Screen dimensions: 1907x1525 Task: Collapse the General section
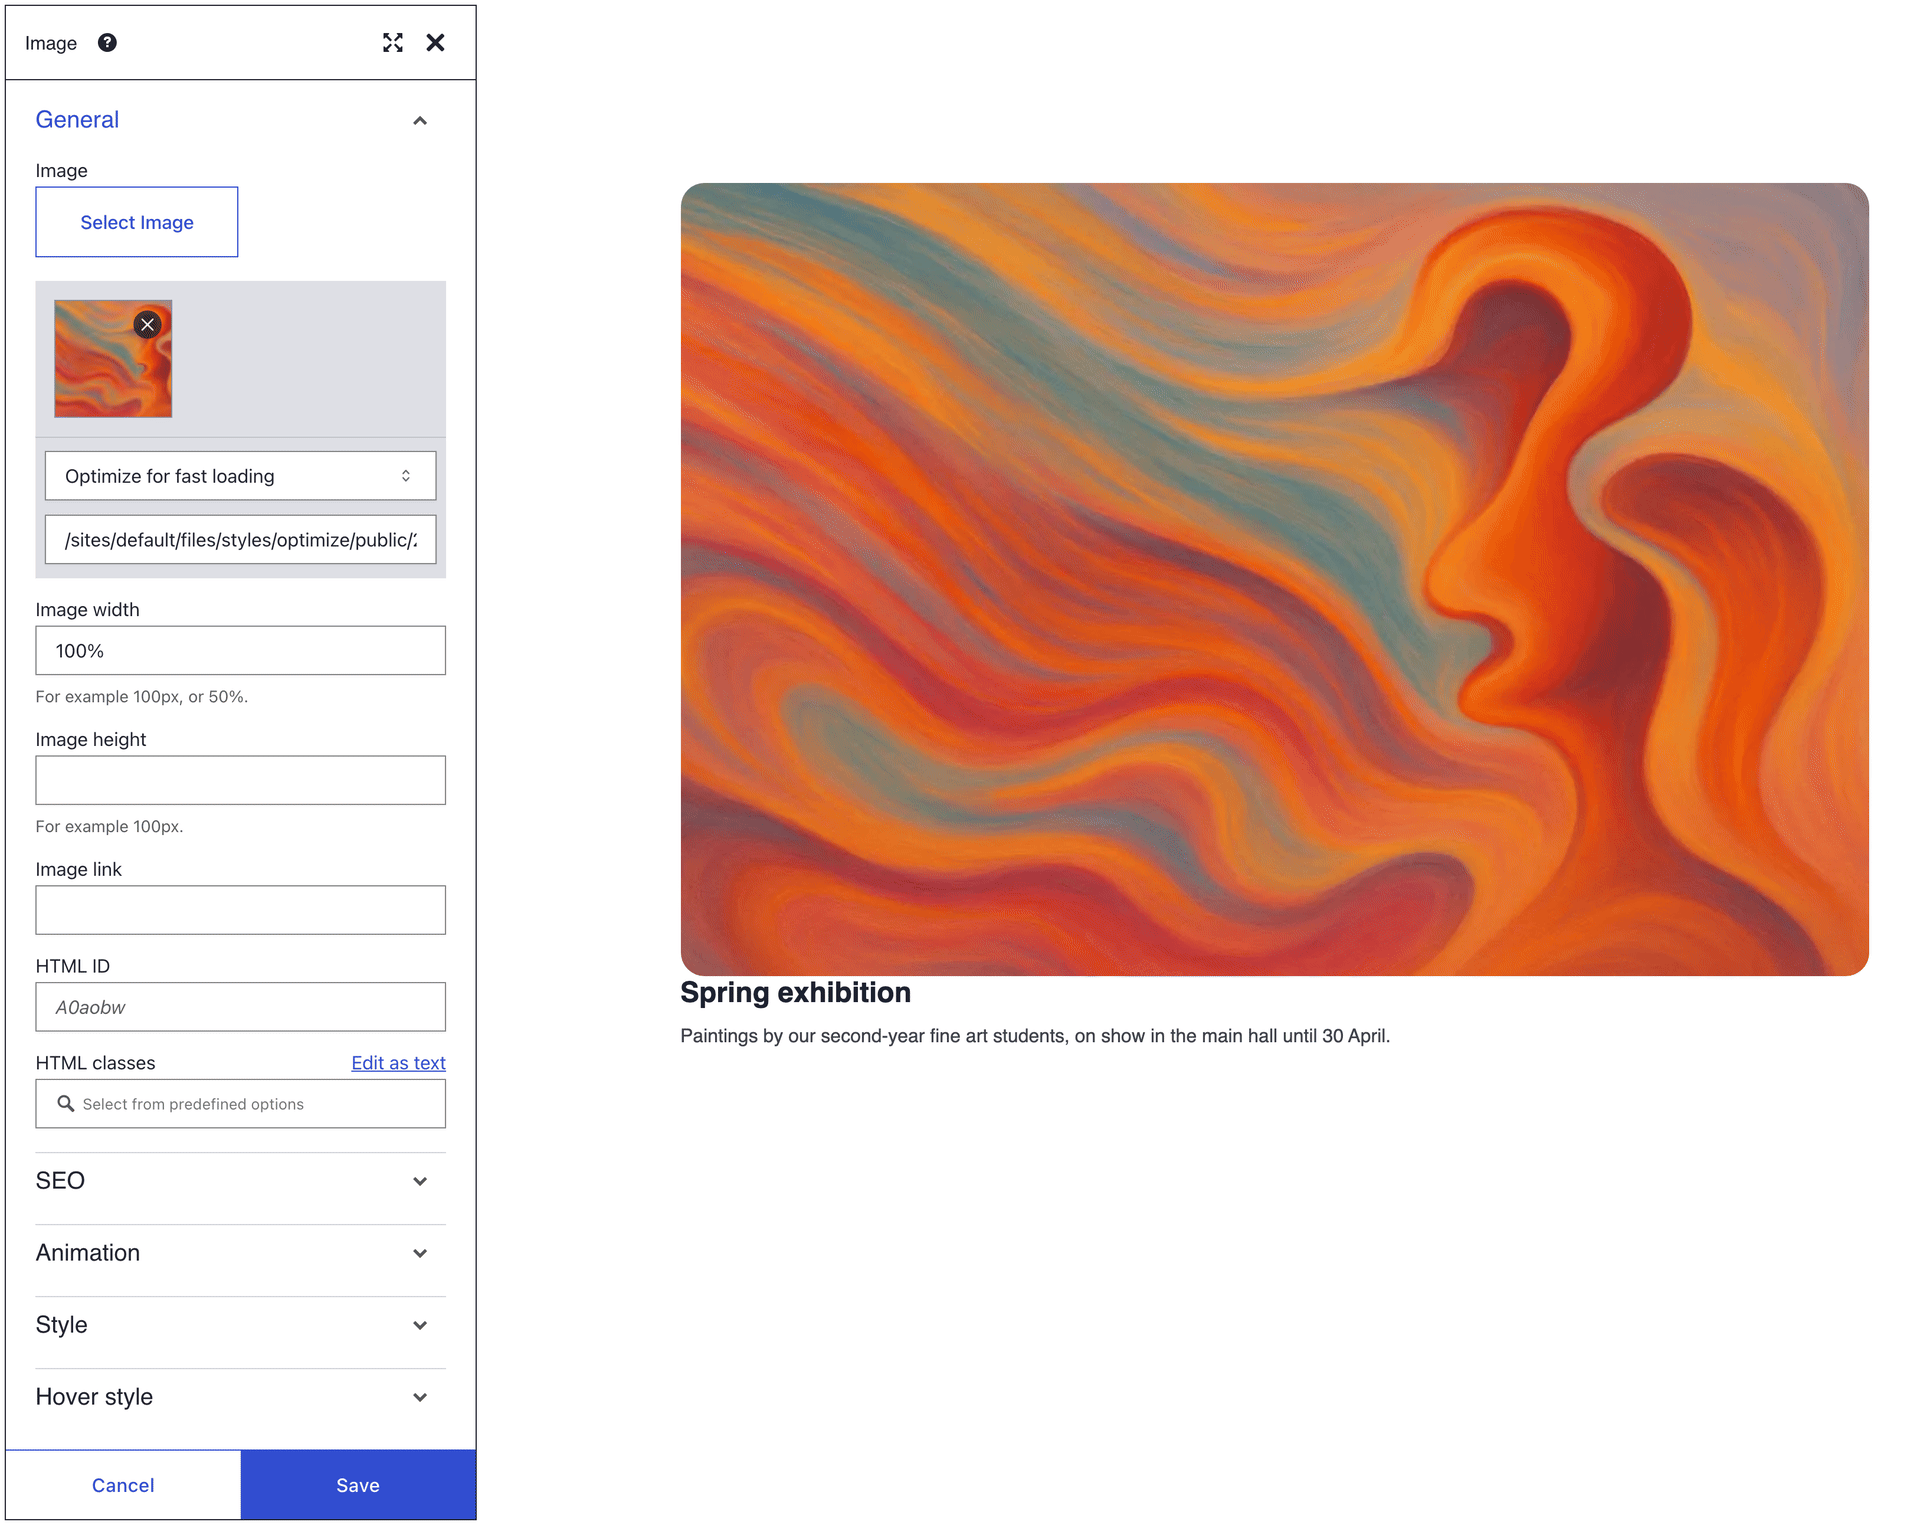tap(420, 121)
